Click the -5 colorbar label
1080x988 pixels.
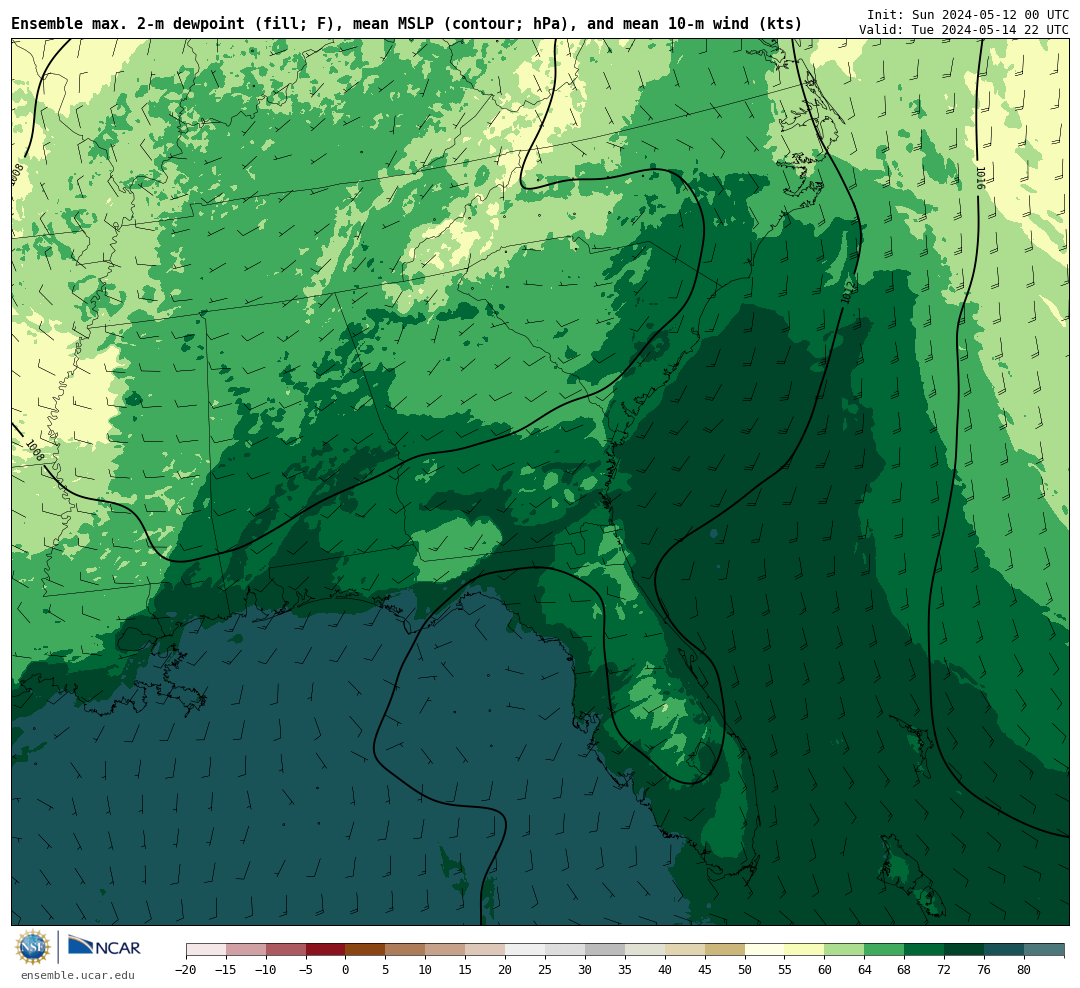pyautogui.click(x=306, y=969)
